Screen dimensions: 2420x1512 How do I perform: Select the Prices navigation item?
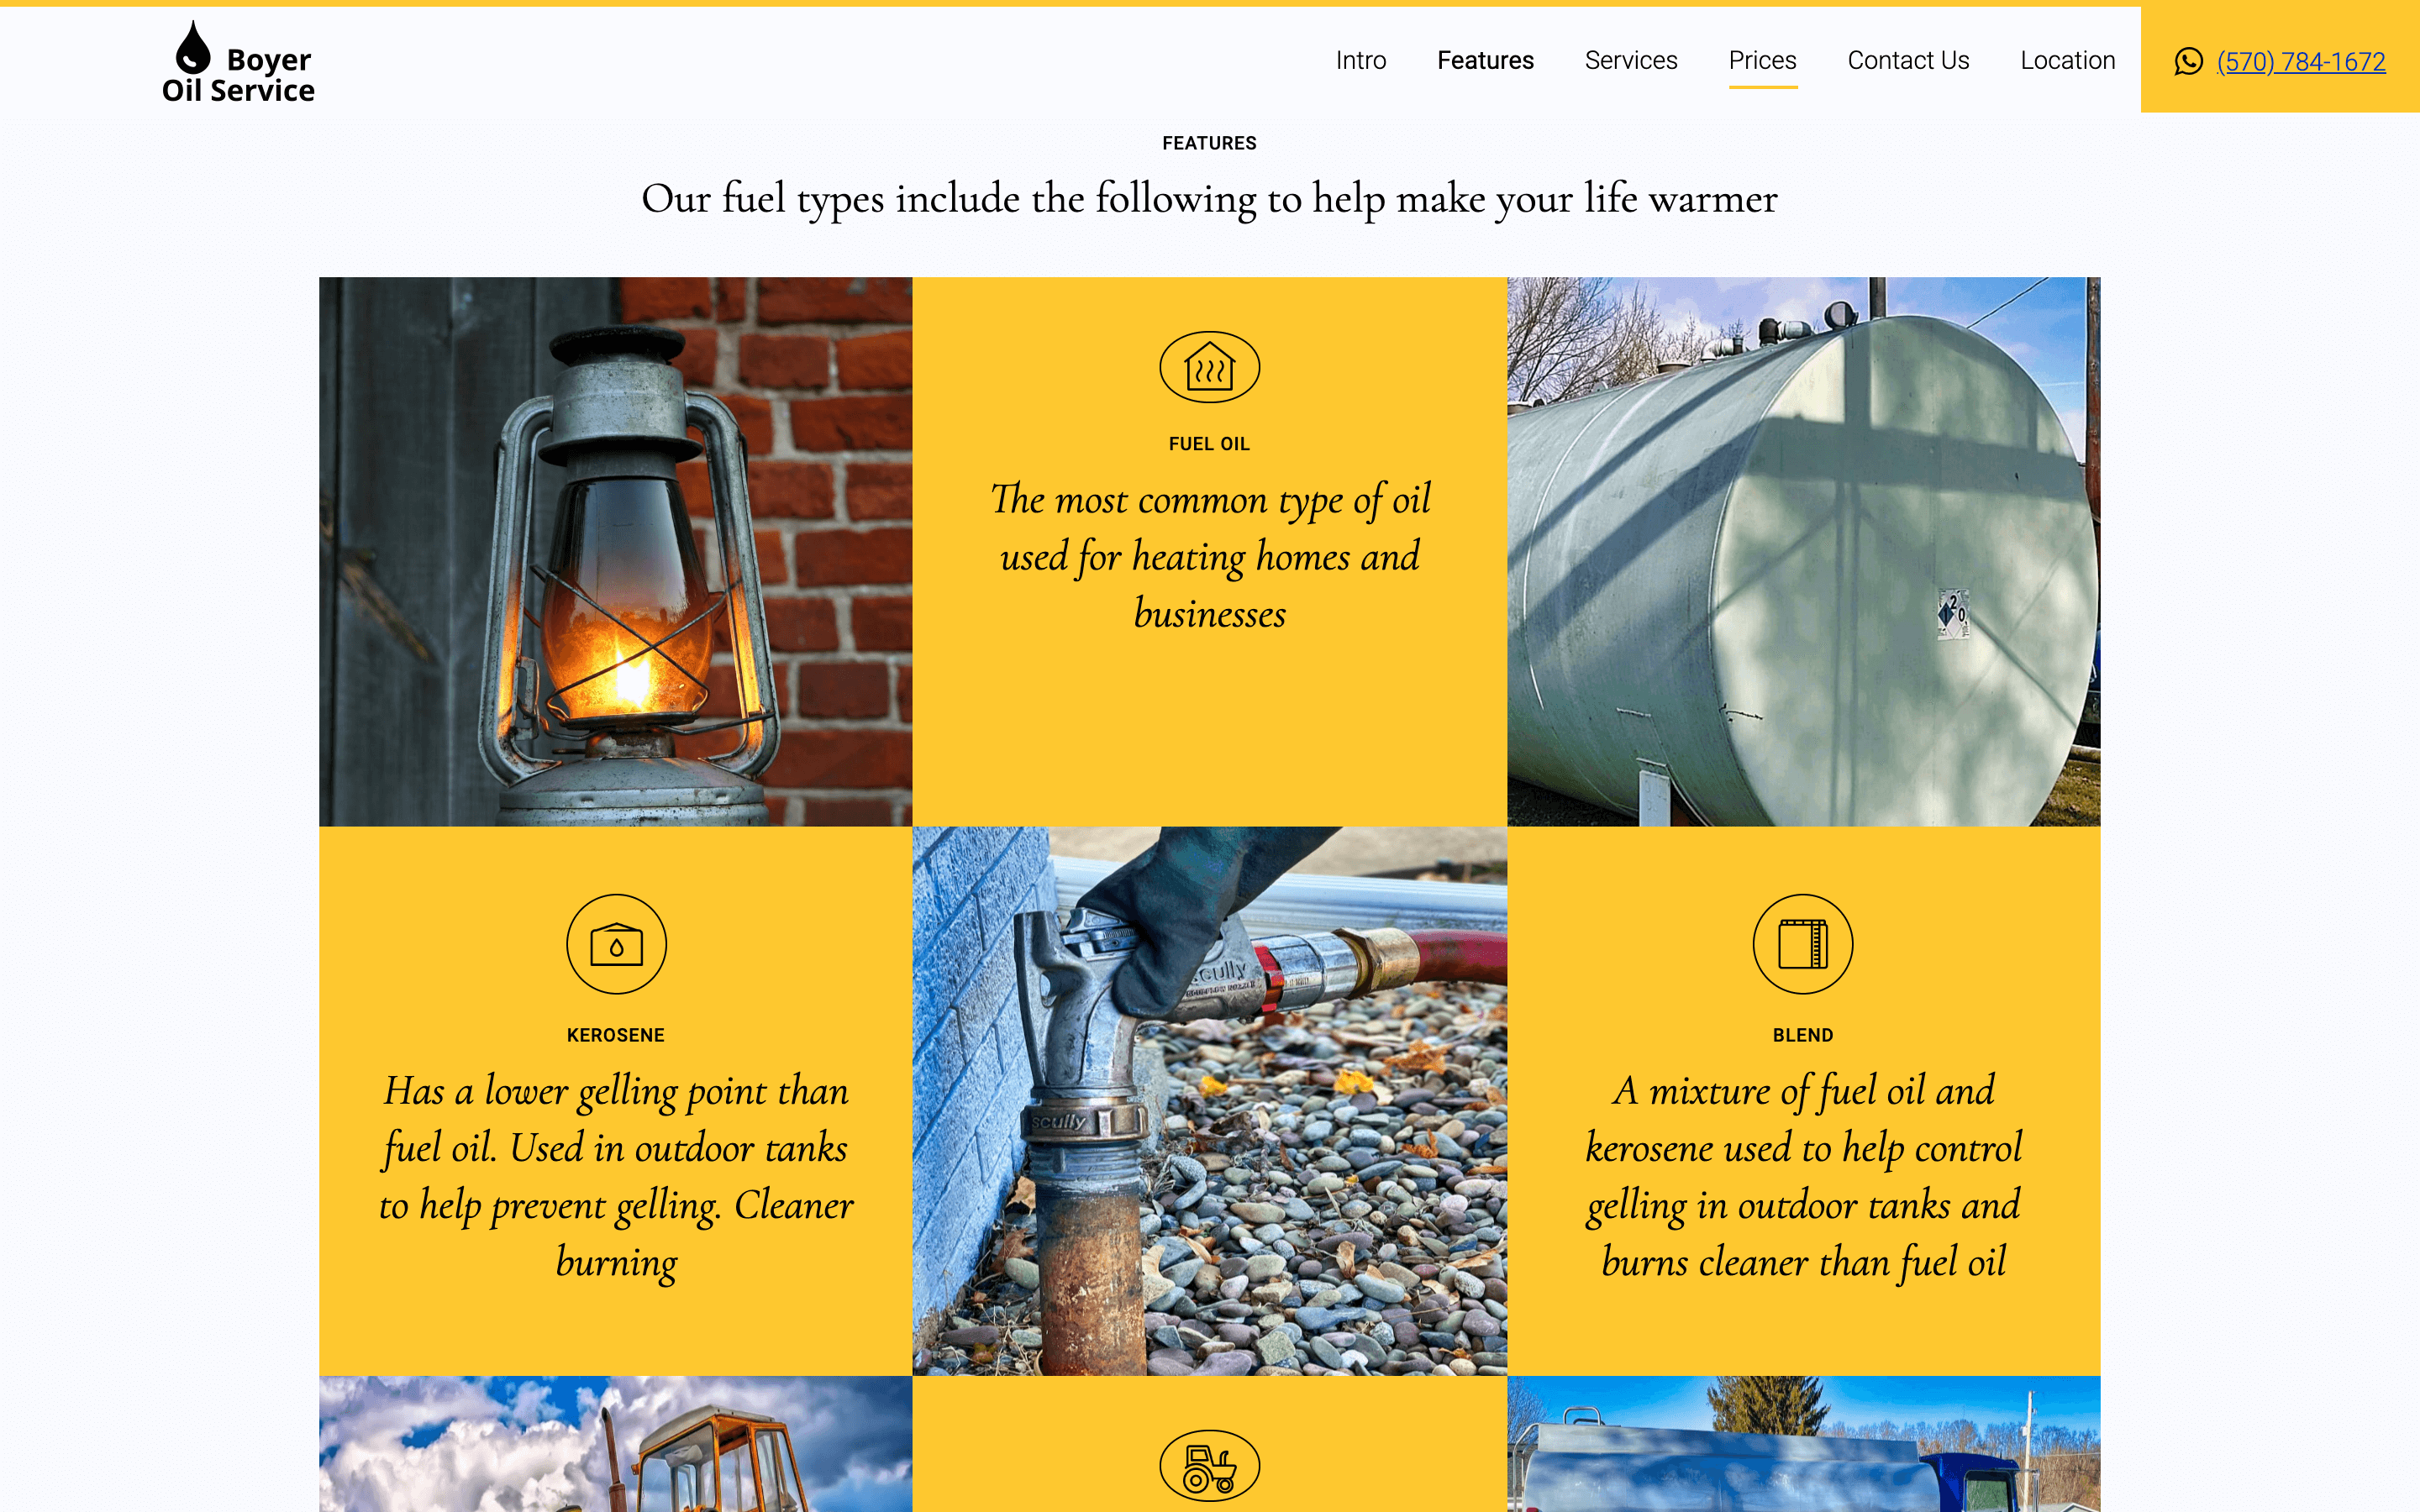[x=1763, y=60]
